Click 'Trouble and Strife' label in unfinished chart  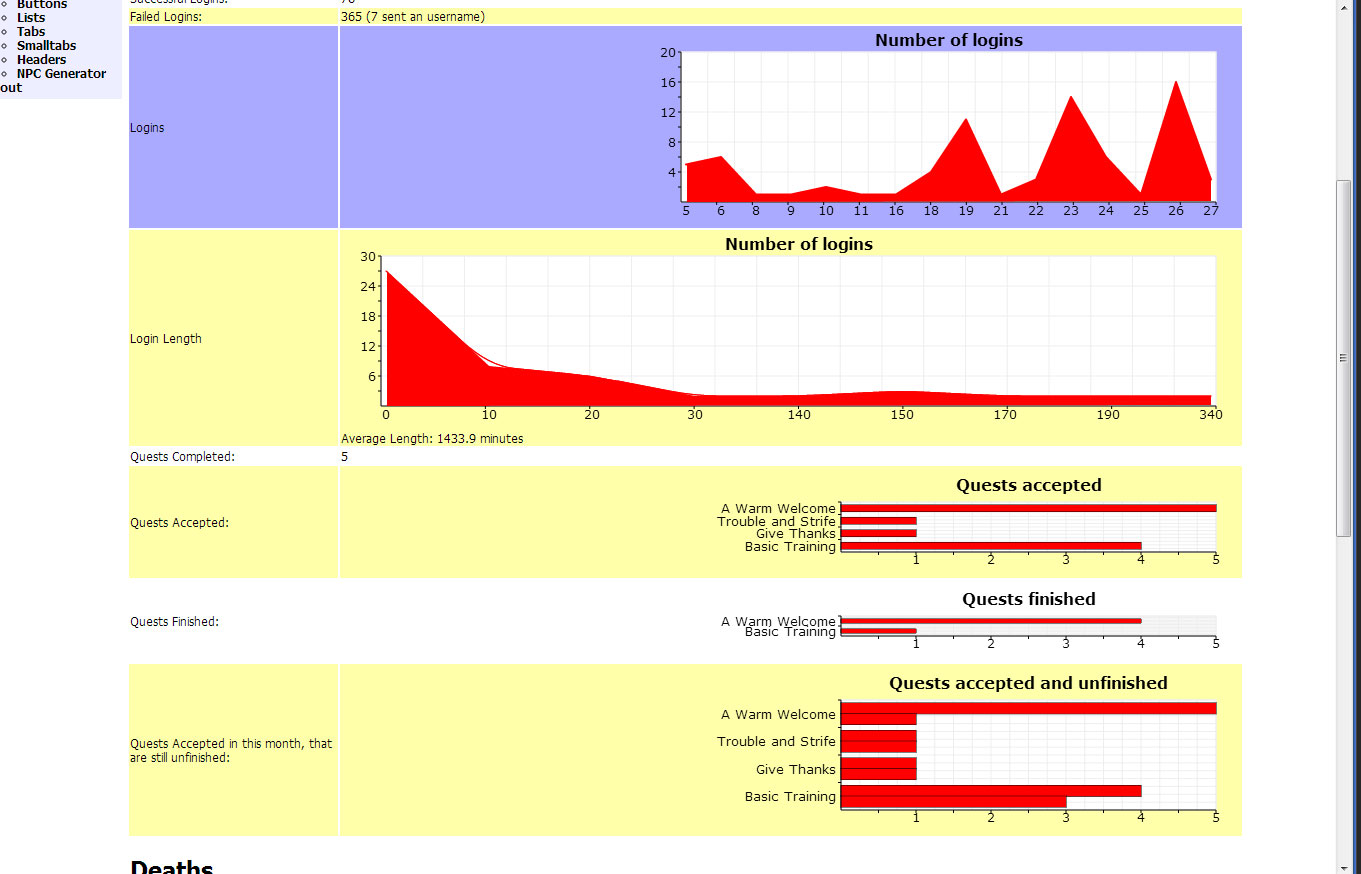776,742
